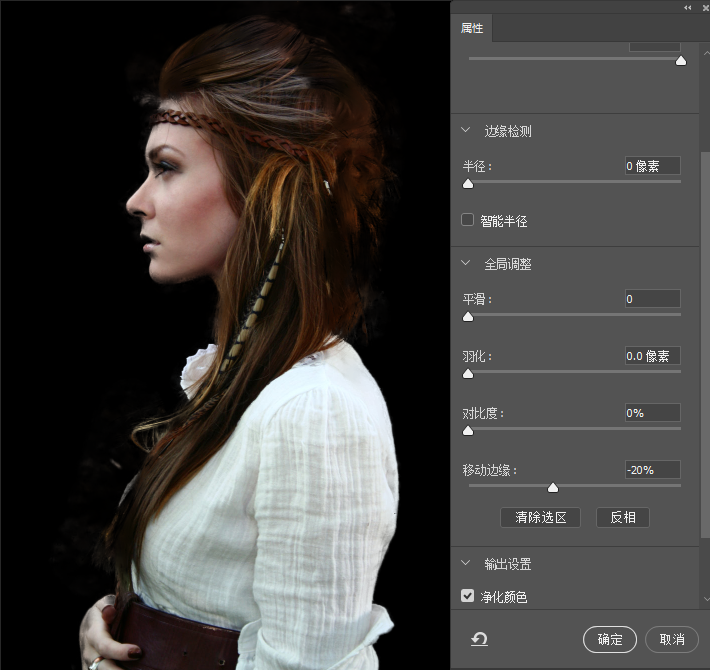Collapse the 边缘检测 section
The width and height of the screenshot is (710, 670).
pos(466,130)
